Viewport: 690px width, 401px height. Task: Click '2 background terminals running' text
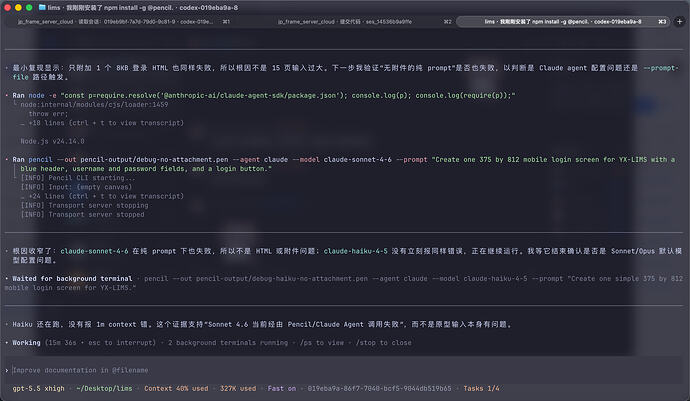click(228, 342)
